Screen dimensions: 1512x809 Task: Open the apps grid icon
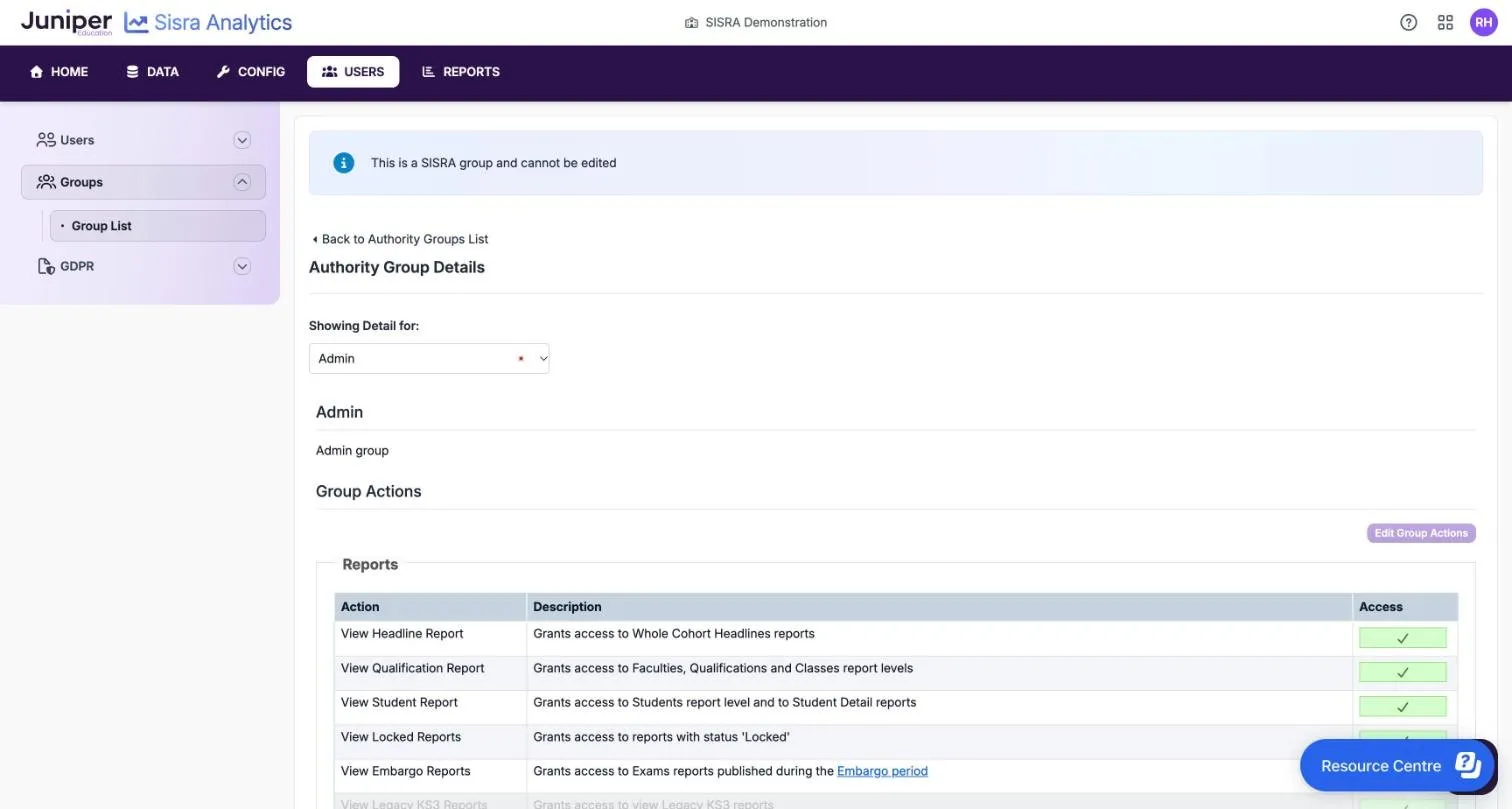tap(1445, 22)
